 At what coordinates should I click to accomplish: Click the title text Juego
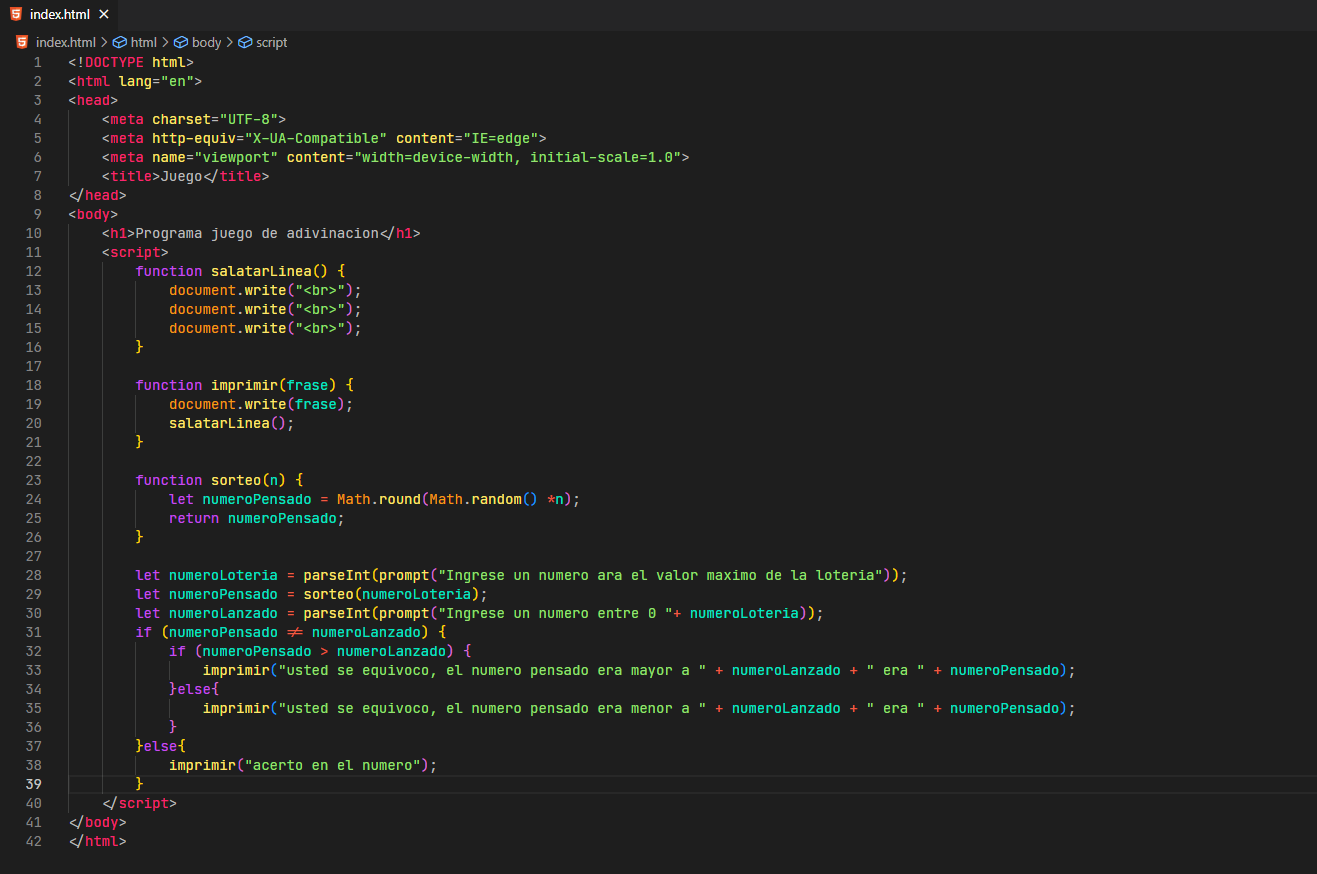pos(181,176)
